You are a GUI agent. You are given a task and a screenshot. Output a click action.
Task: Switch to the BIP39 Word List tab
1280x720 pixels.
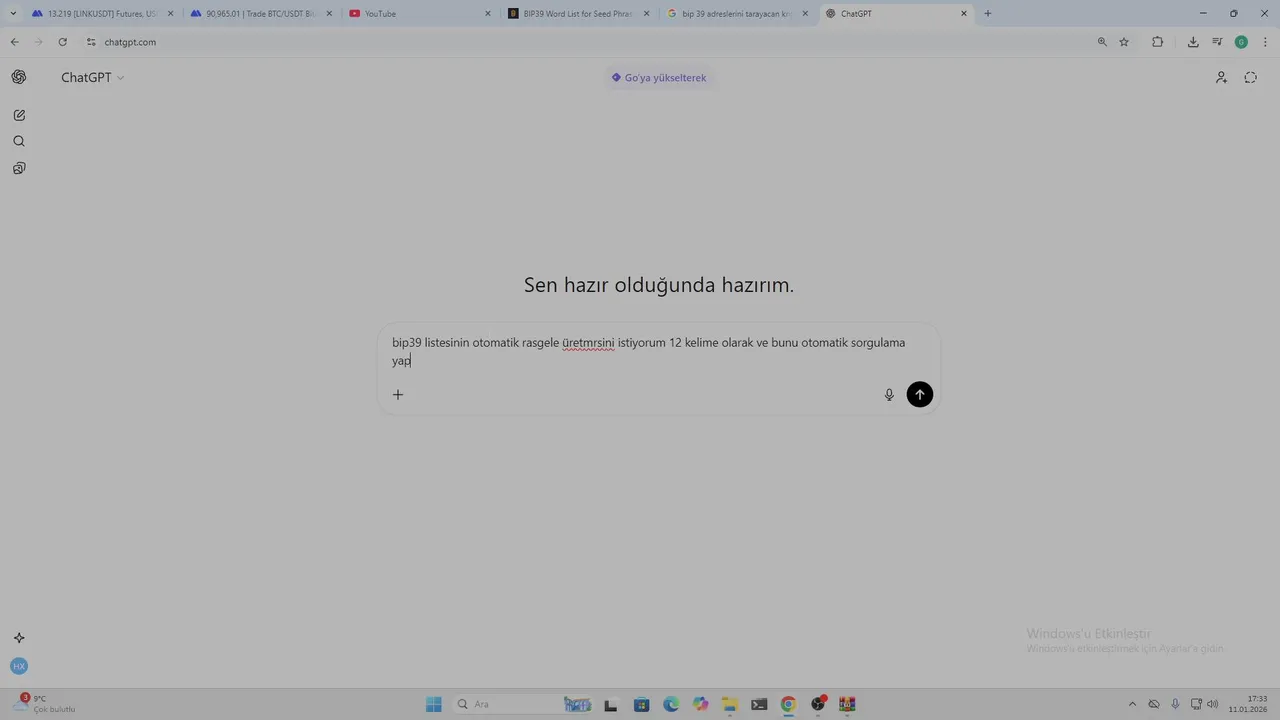[x=579, y=14]
